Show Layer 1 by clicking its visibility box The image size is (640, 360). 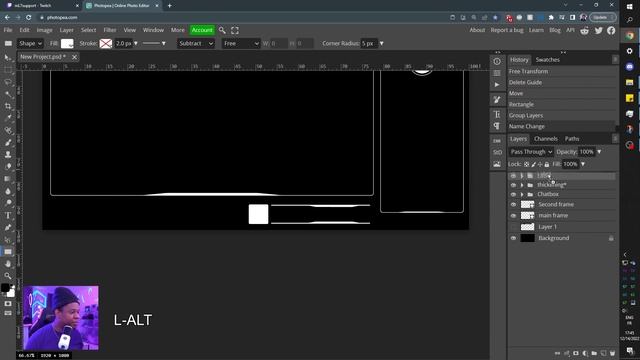513,227
